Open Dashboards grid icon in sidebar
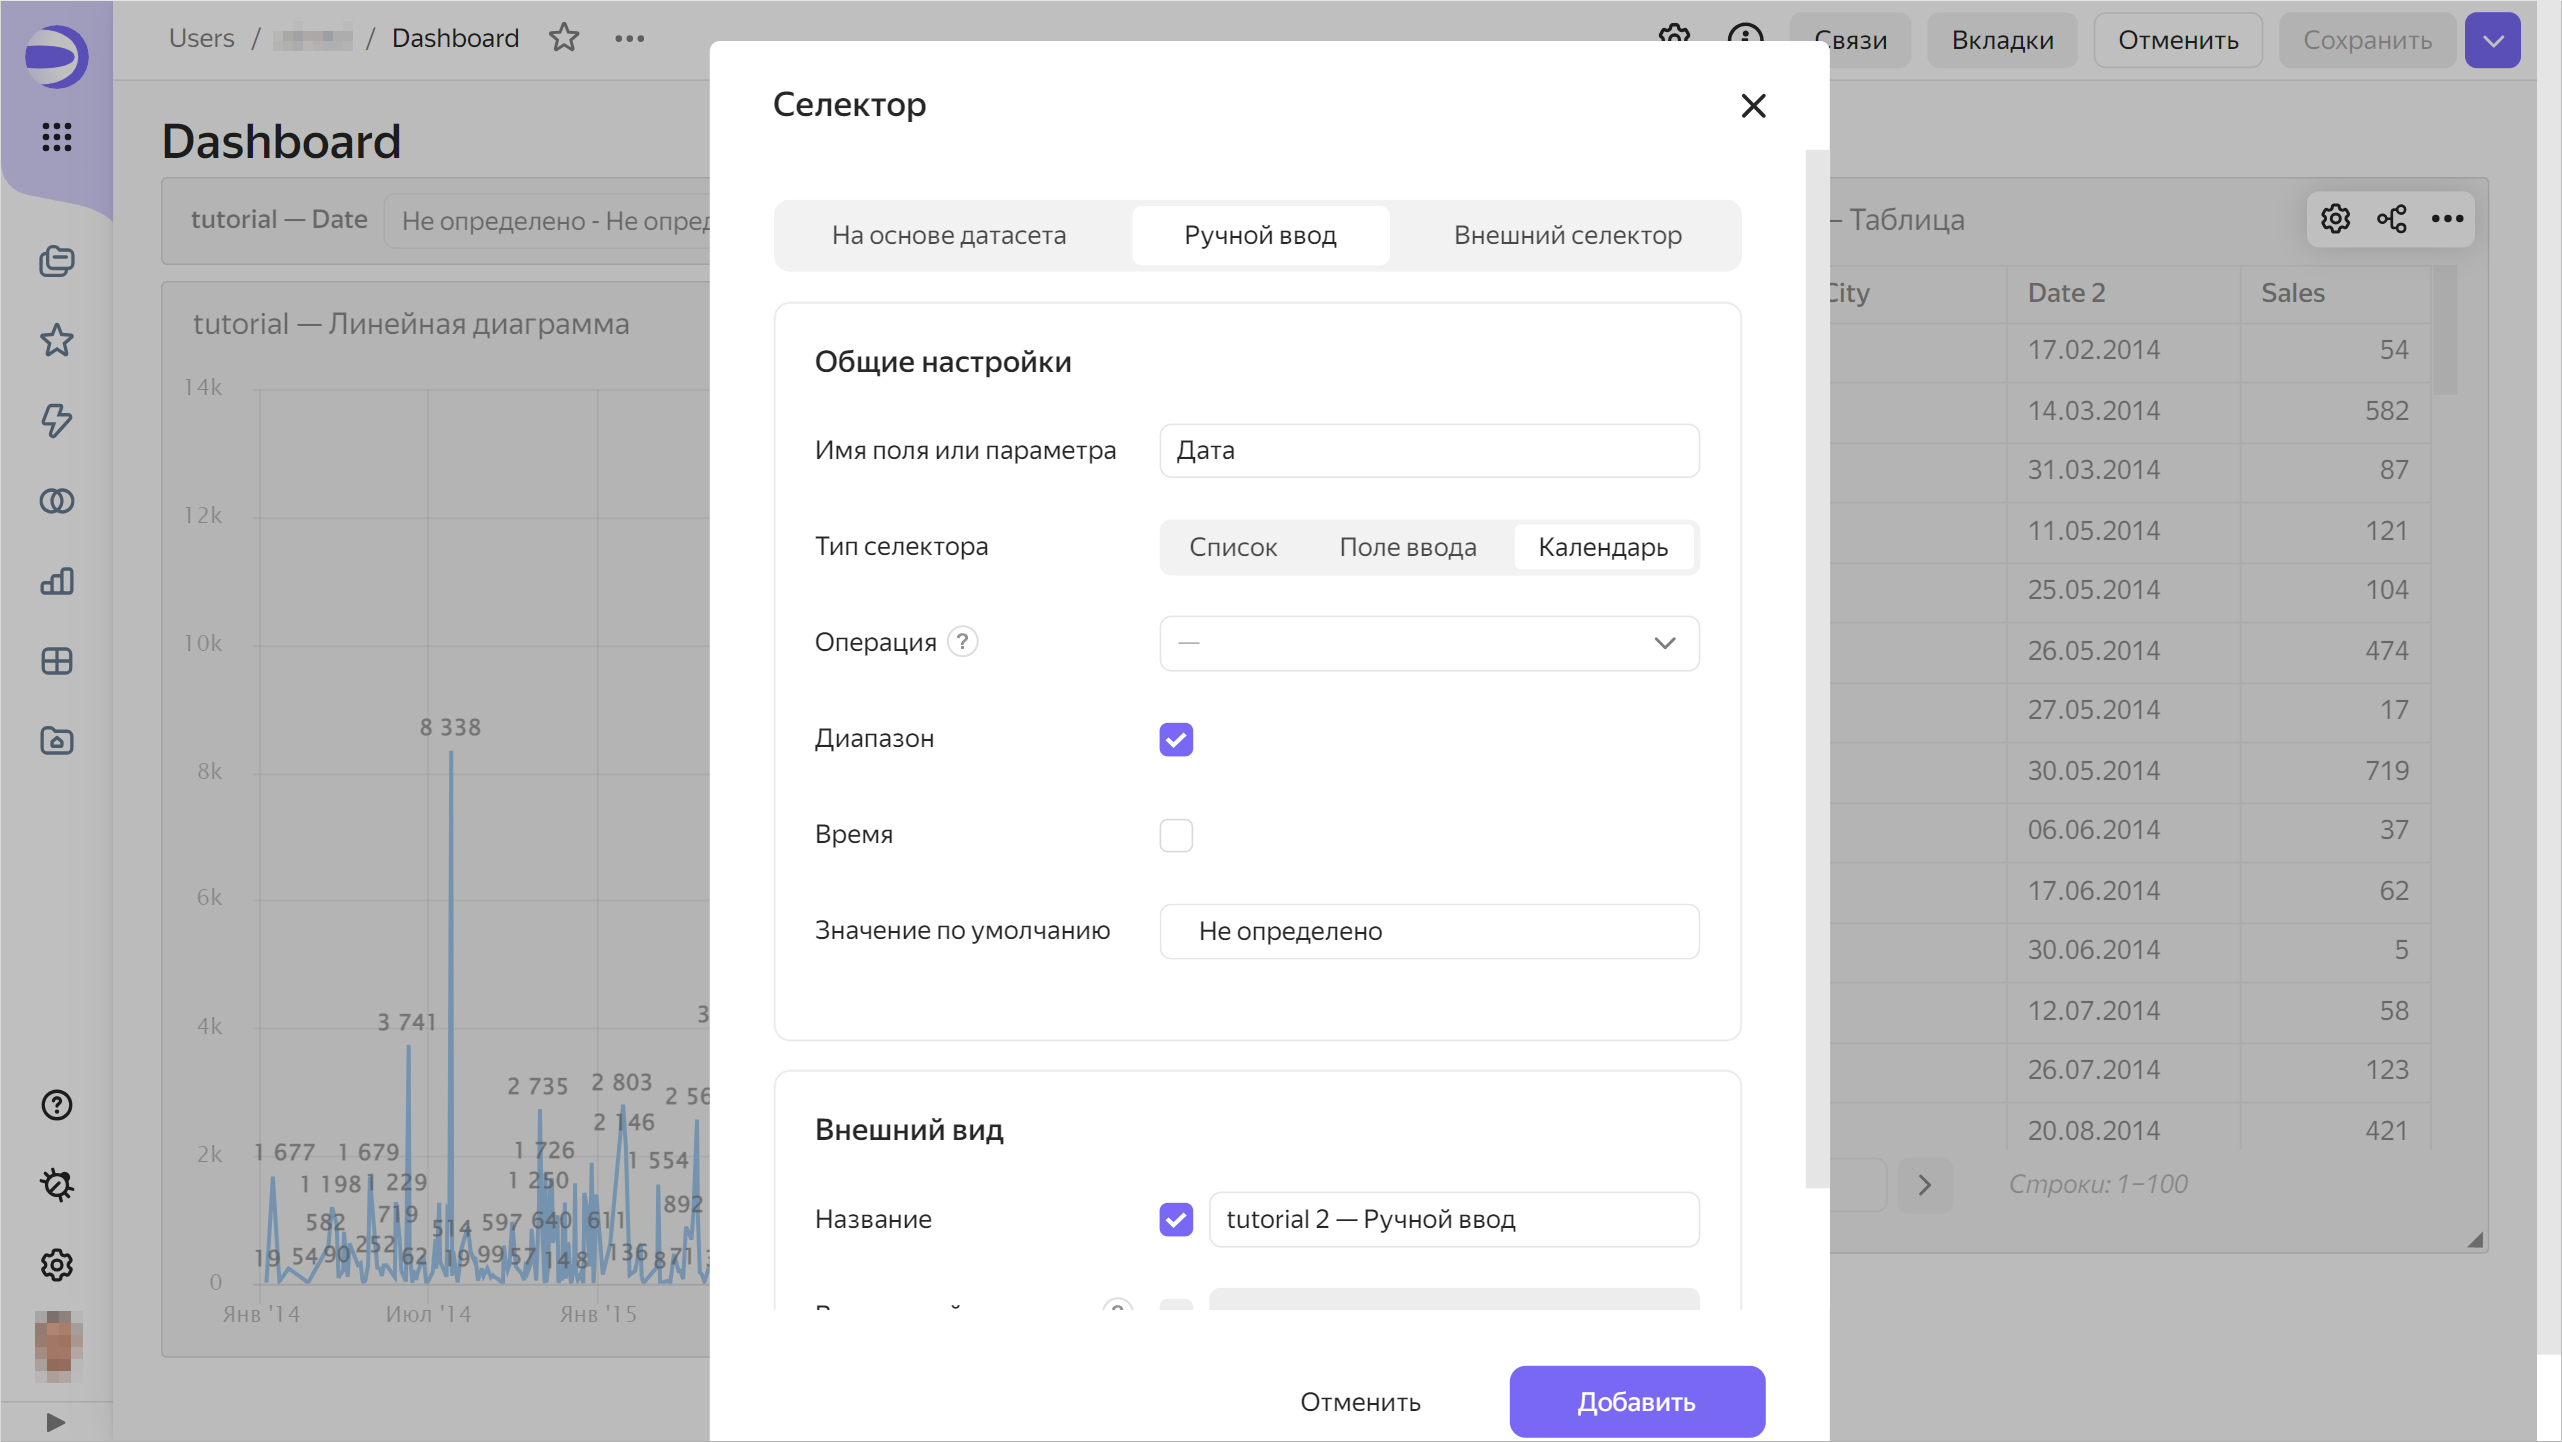Screen dimensions: 2562x1442 pos(57,661)
